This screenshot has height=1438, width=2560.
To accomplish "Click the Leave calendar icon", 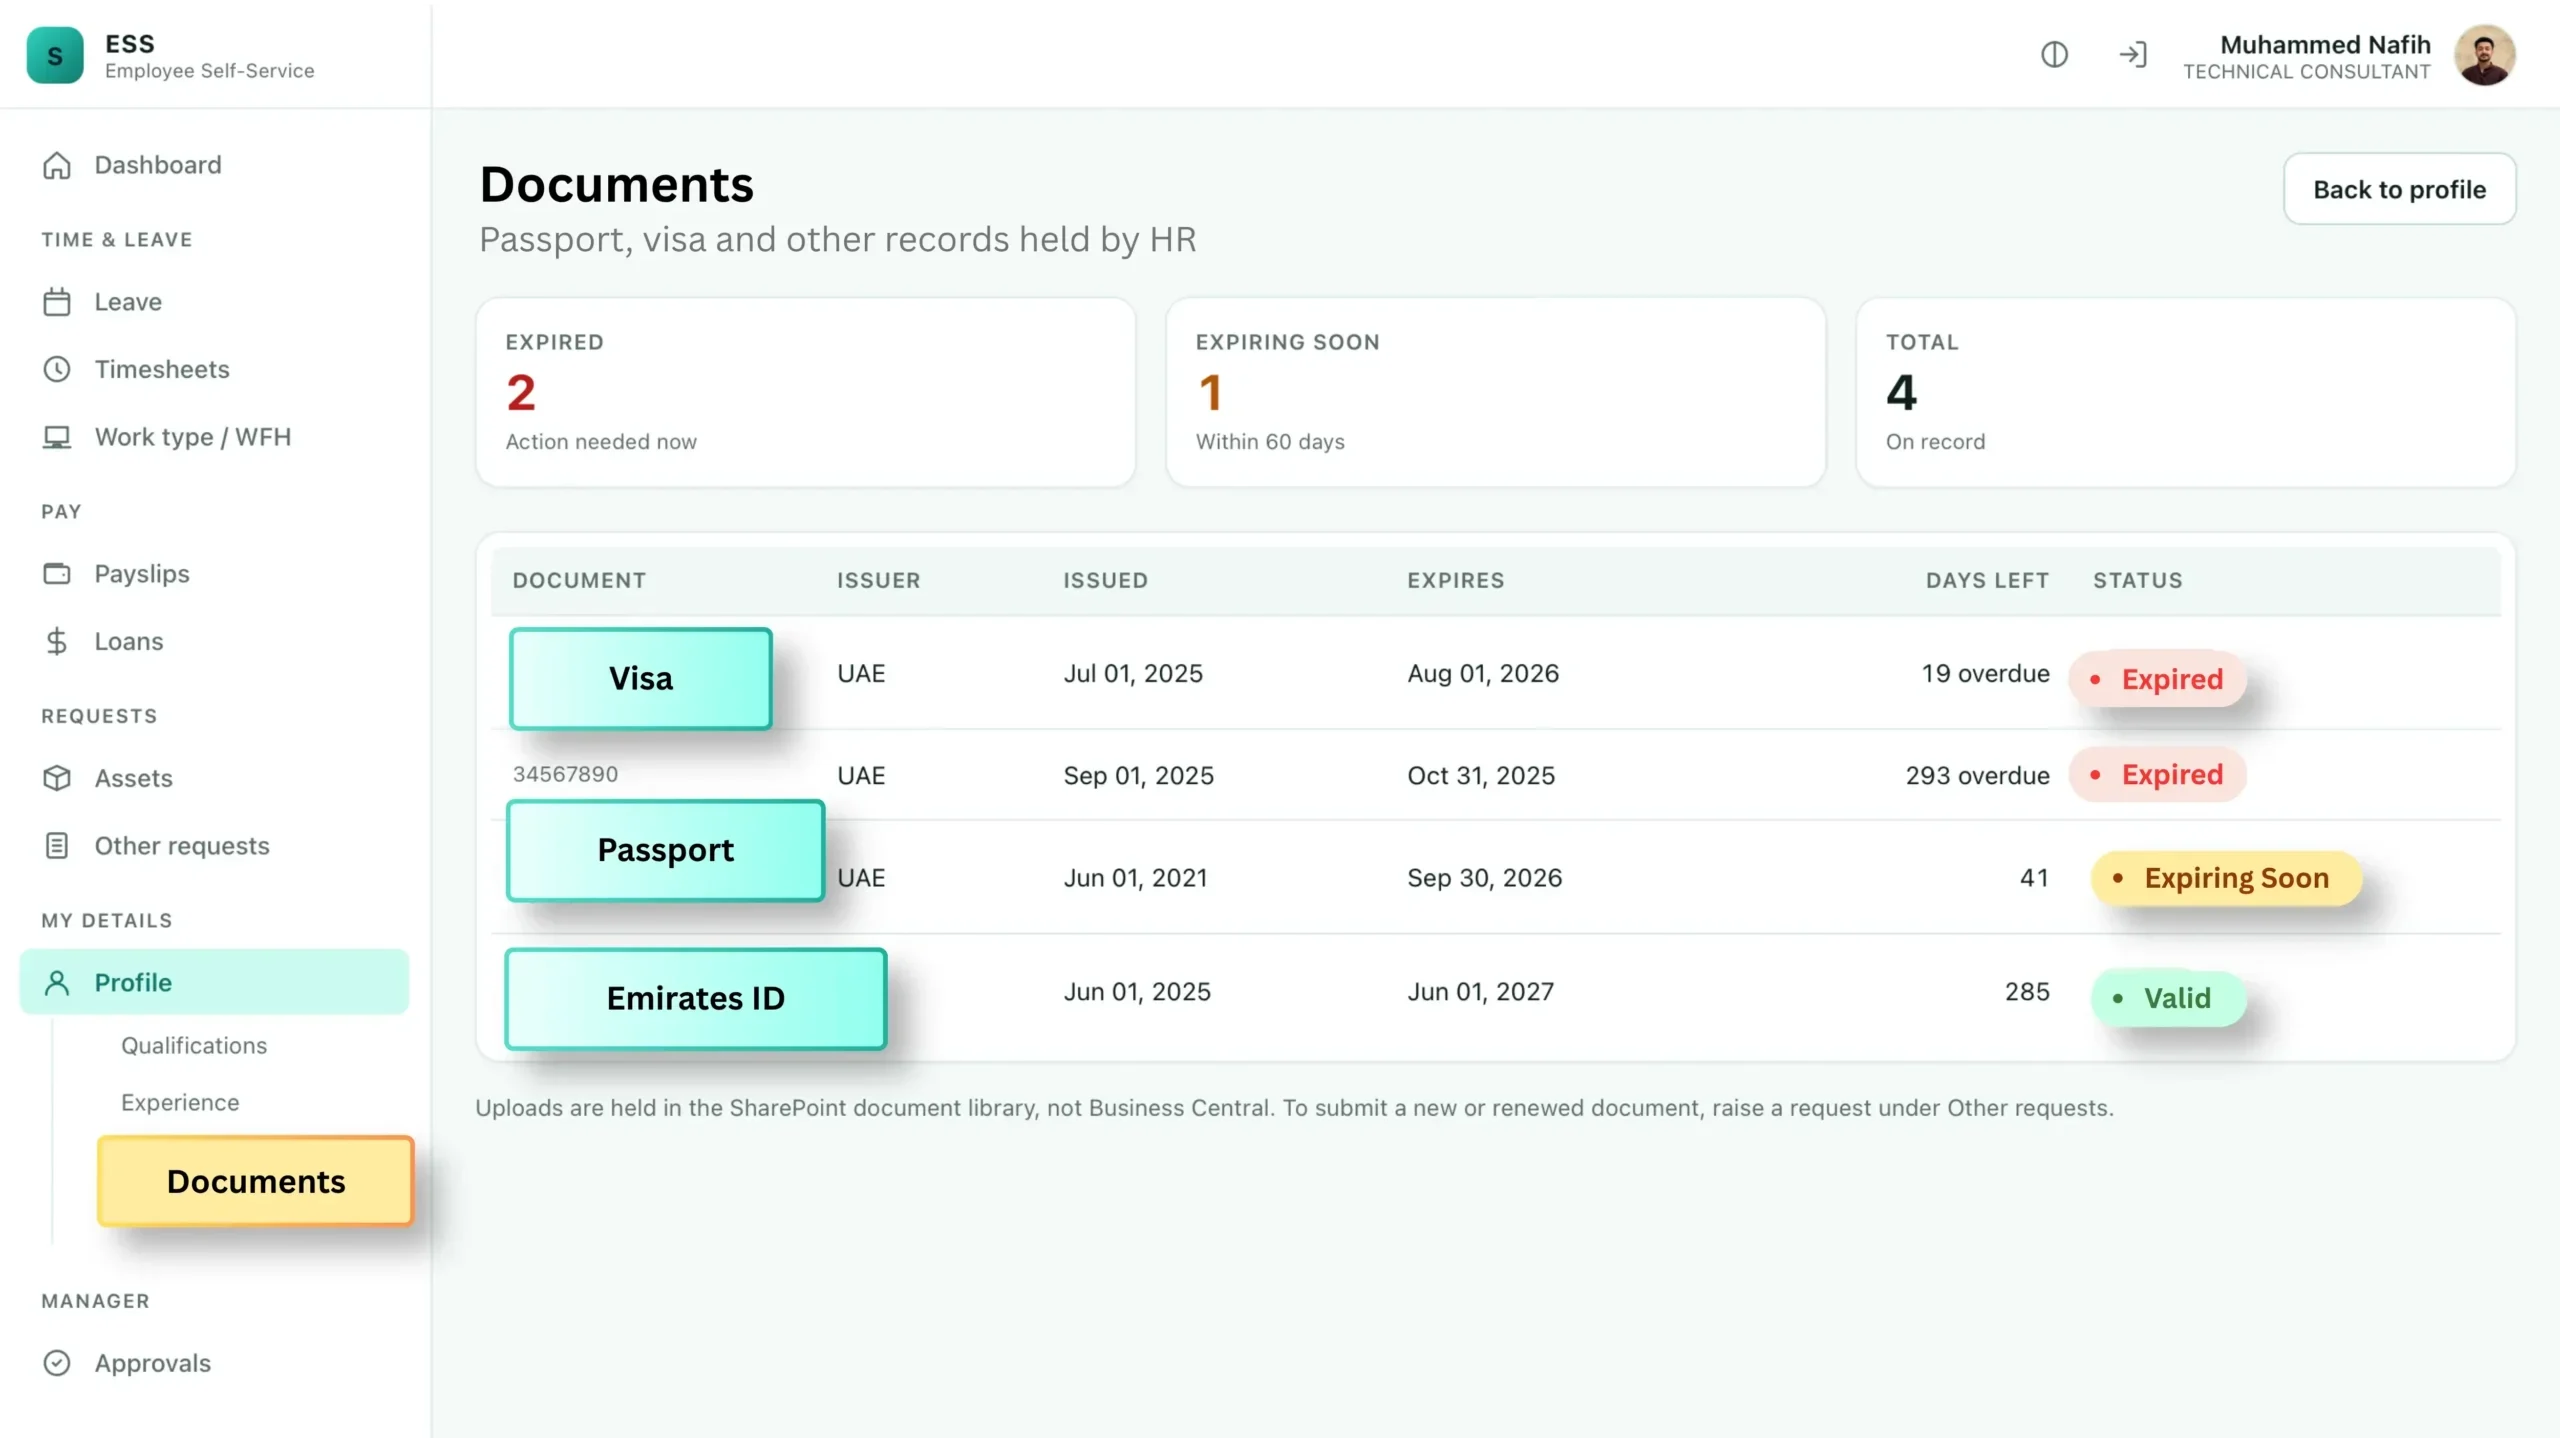I will pyautogui.click(x=57, y=302).
